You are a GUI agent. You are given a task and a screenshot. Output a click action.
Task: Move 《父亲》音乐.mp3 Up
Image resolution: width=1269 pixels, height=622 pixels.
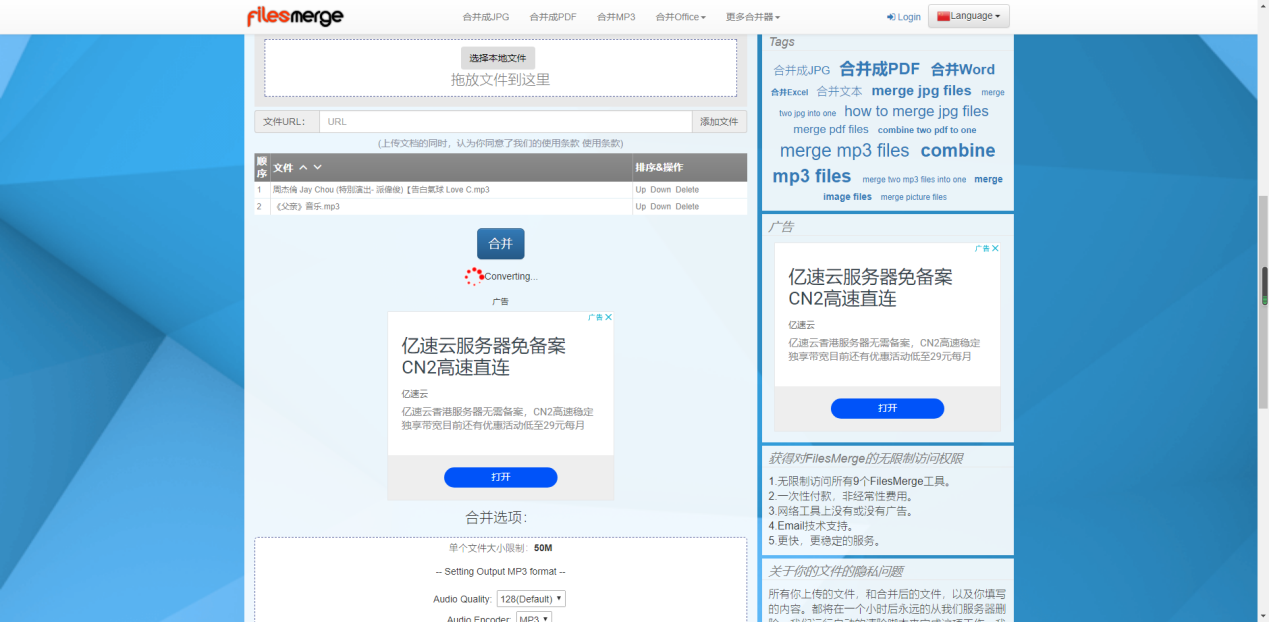click(641, 207)
